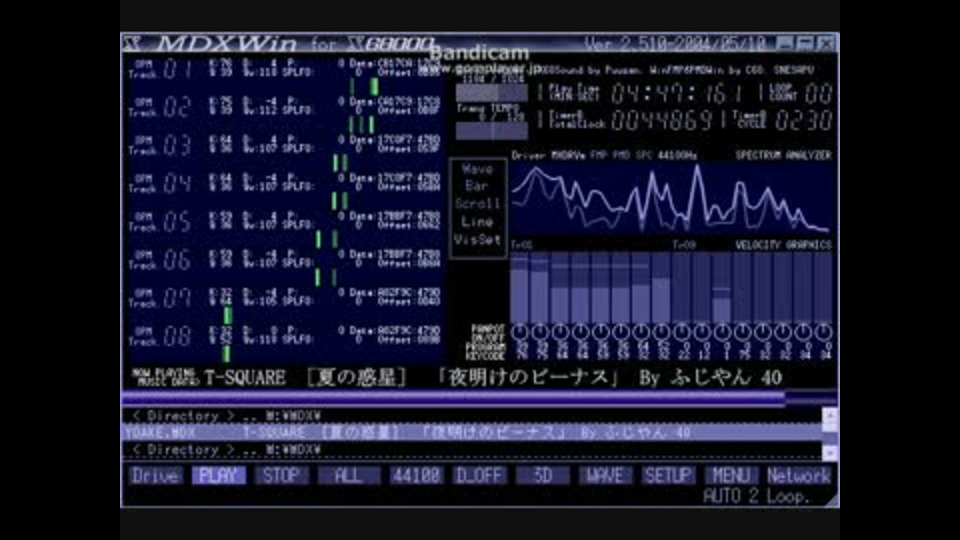Click the channel 10 panpot knob
Image resolution: width=960 pixels, height=540 pixels.
point(702,332)
